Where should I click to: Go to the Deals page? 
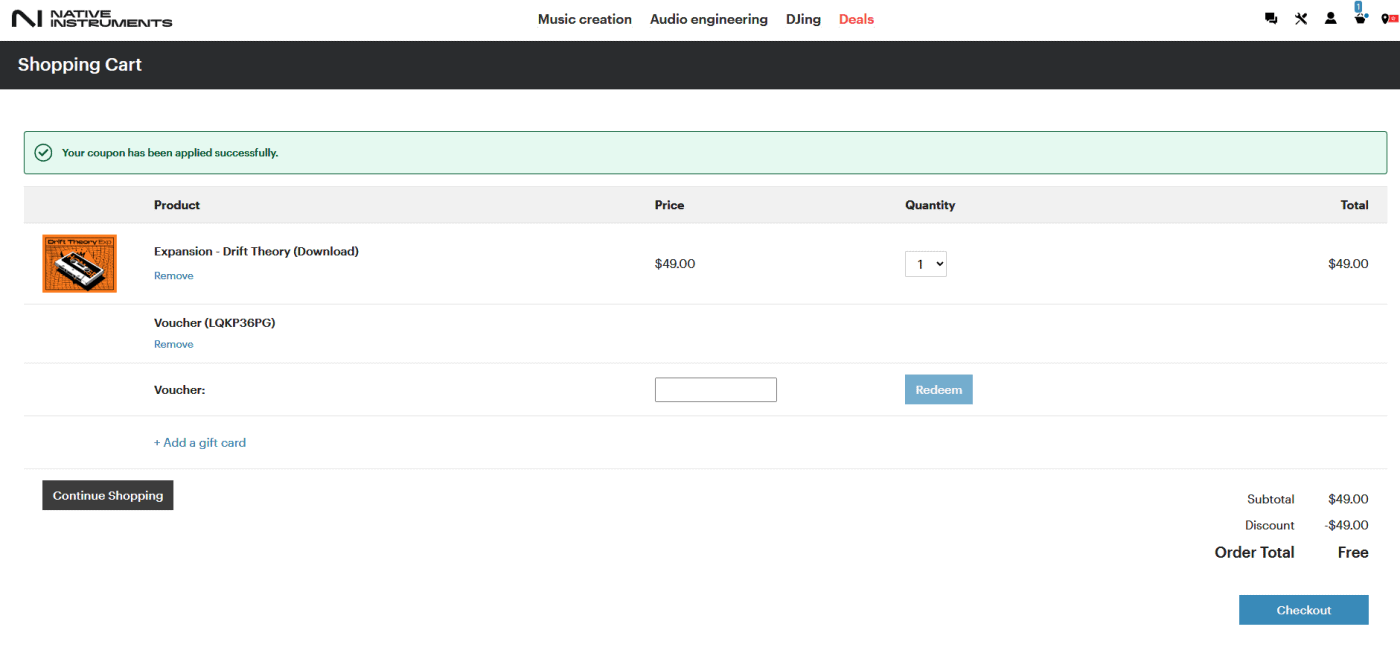click(x=856, y=19)
